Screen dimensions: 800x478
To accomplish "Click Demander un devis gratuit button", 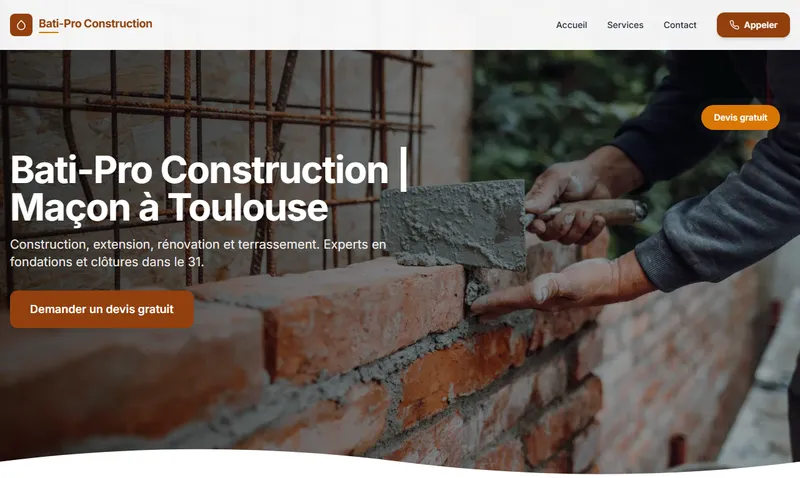I will (102, 309).
